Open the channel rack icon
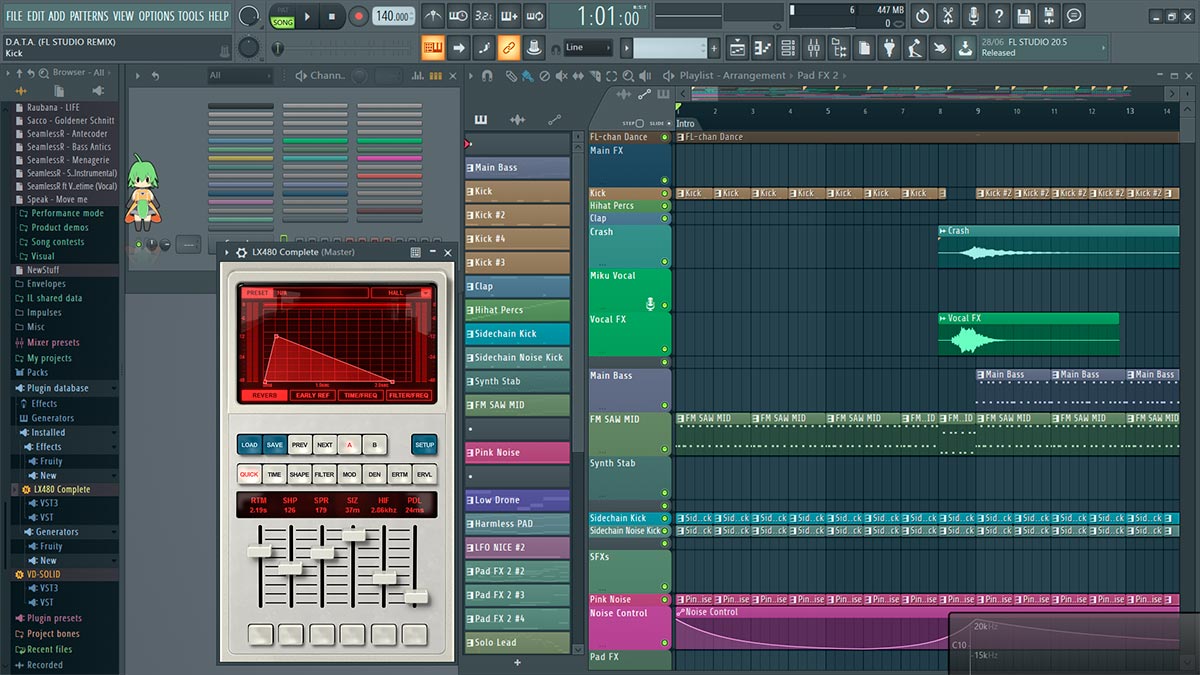 788,47
